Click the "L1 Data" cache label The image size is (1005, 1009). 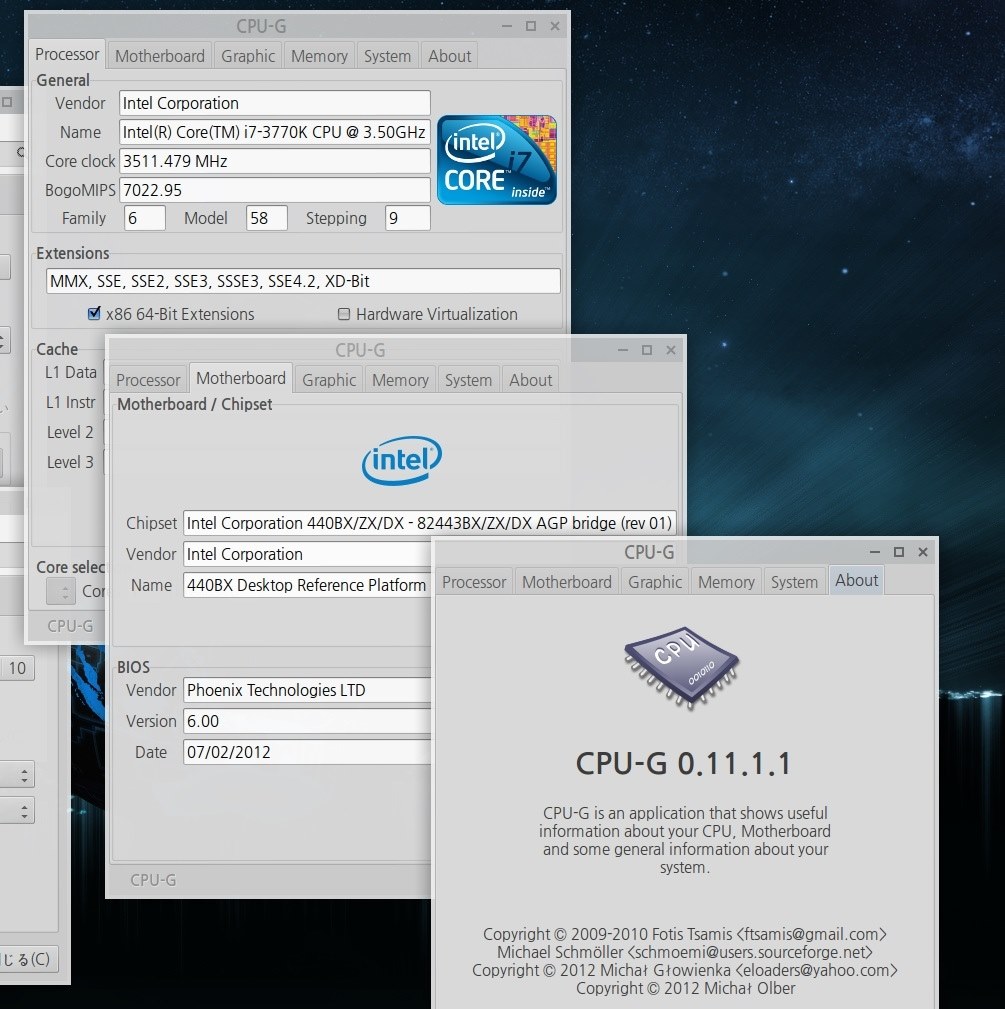(x=71, y=372)
